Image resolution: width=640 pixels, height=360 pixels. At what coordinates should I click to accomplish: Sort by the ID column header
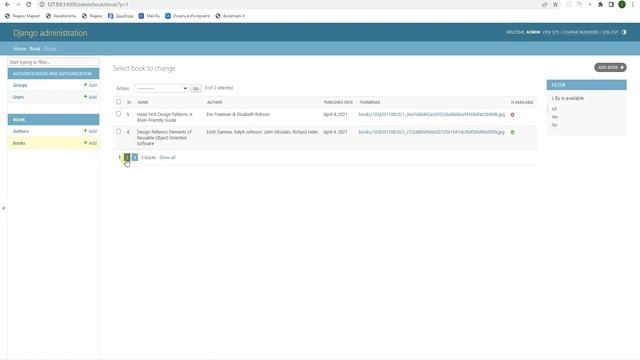point(129,102)
